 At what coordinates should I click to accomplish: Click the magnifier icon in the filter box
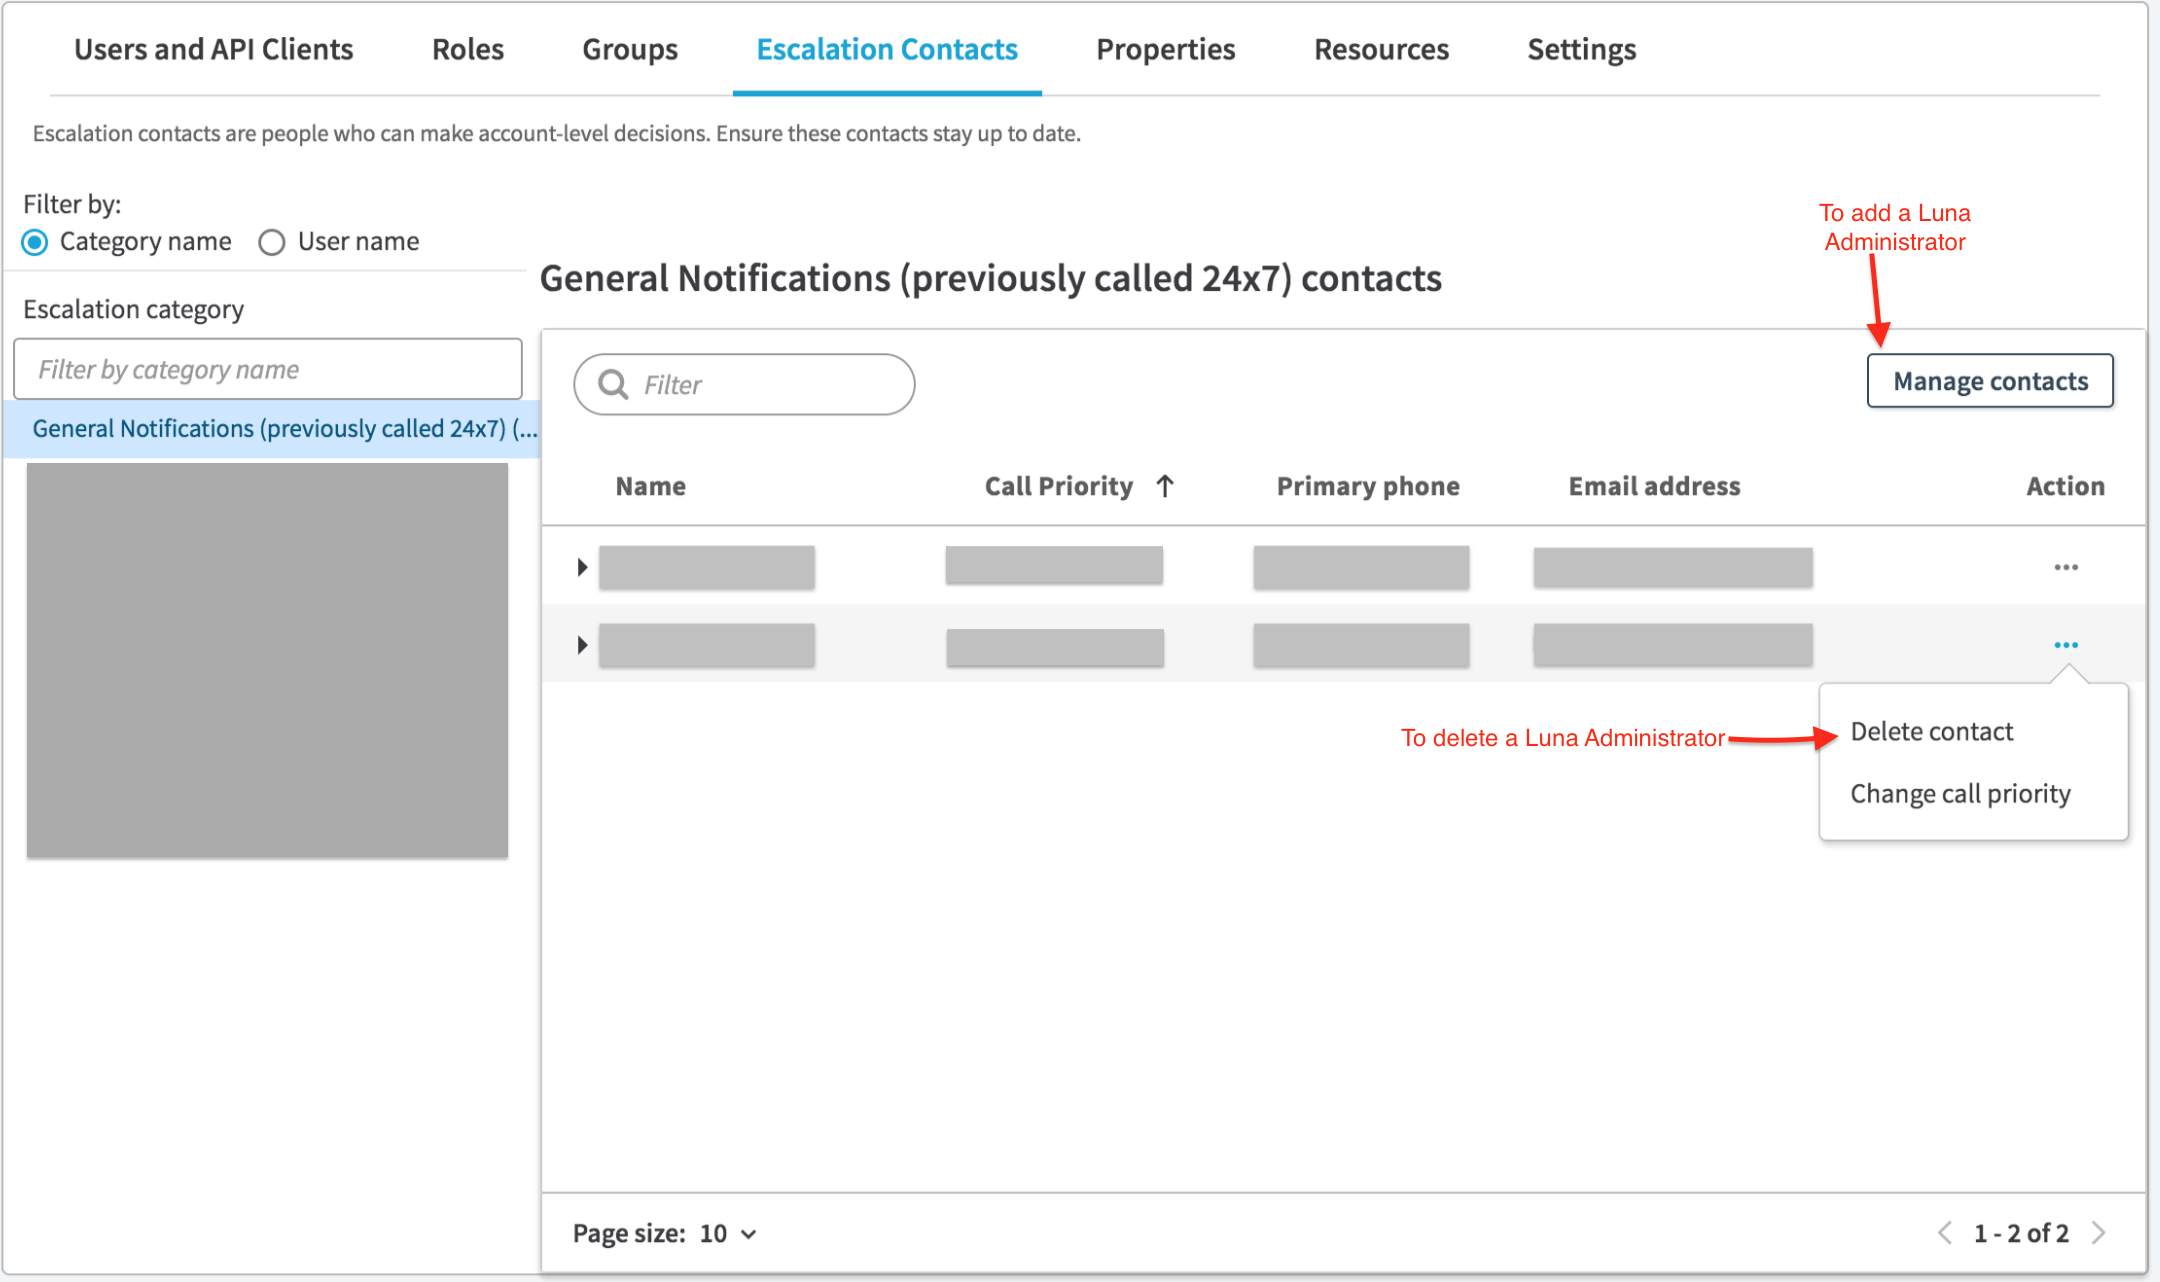[612, 384]
